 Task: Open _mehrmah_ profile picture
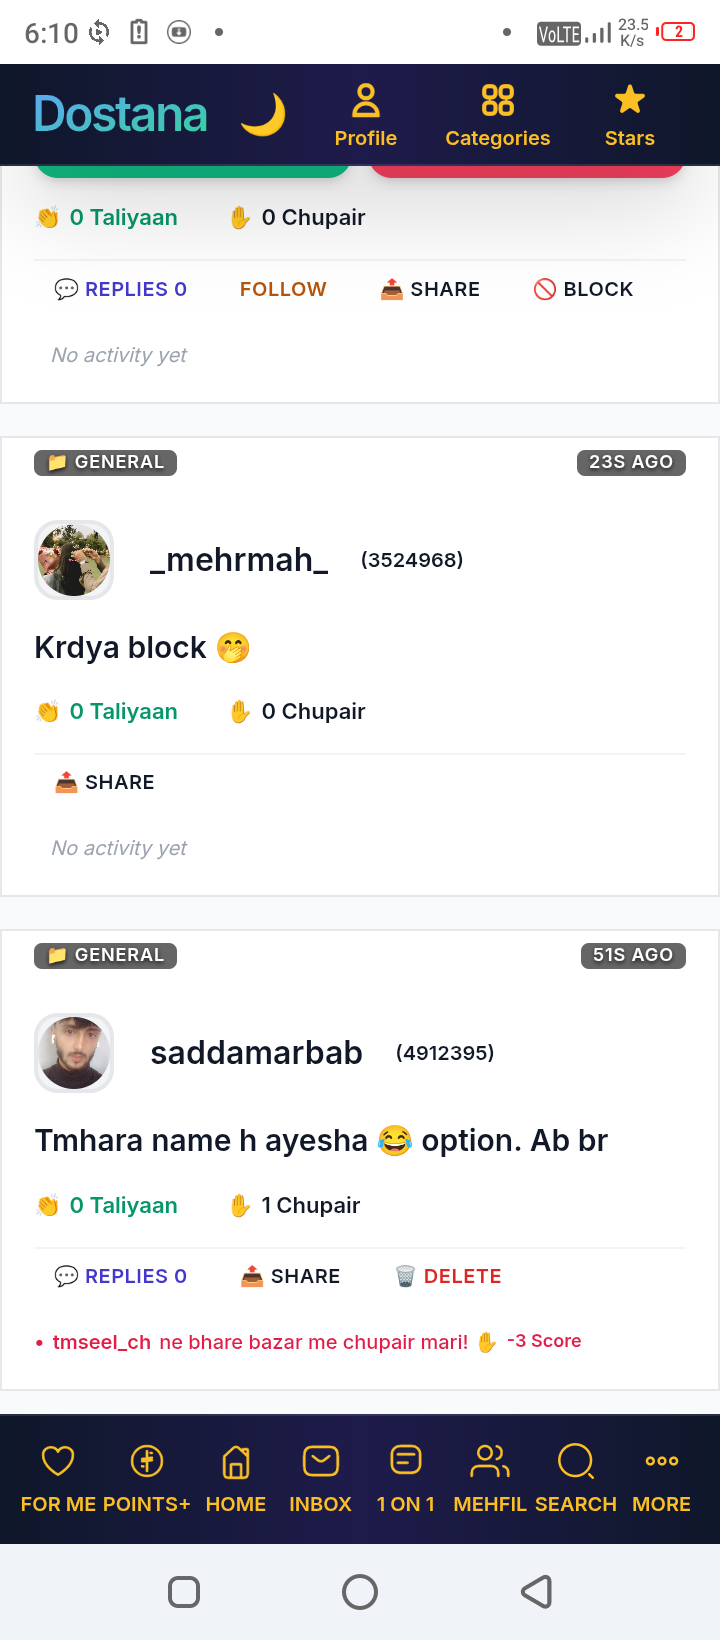pos(74,560)
